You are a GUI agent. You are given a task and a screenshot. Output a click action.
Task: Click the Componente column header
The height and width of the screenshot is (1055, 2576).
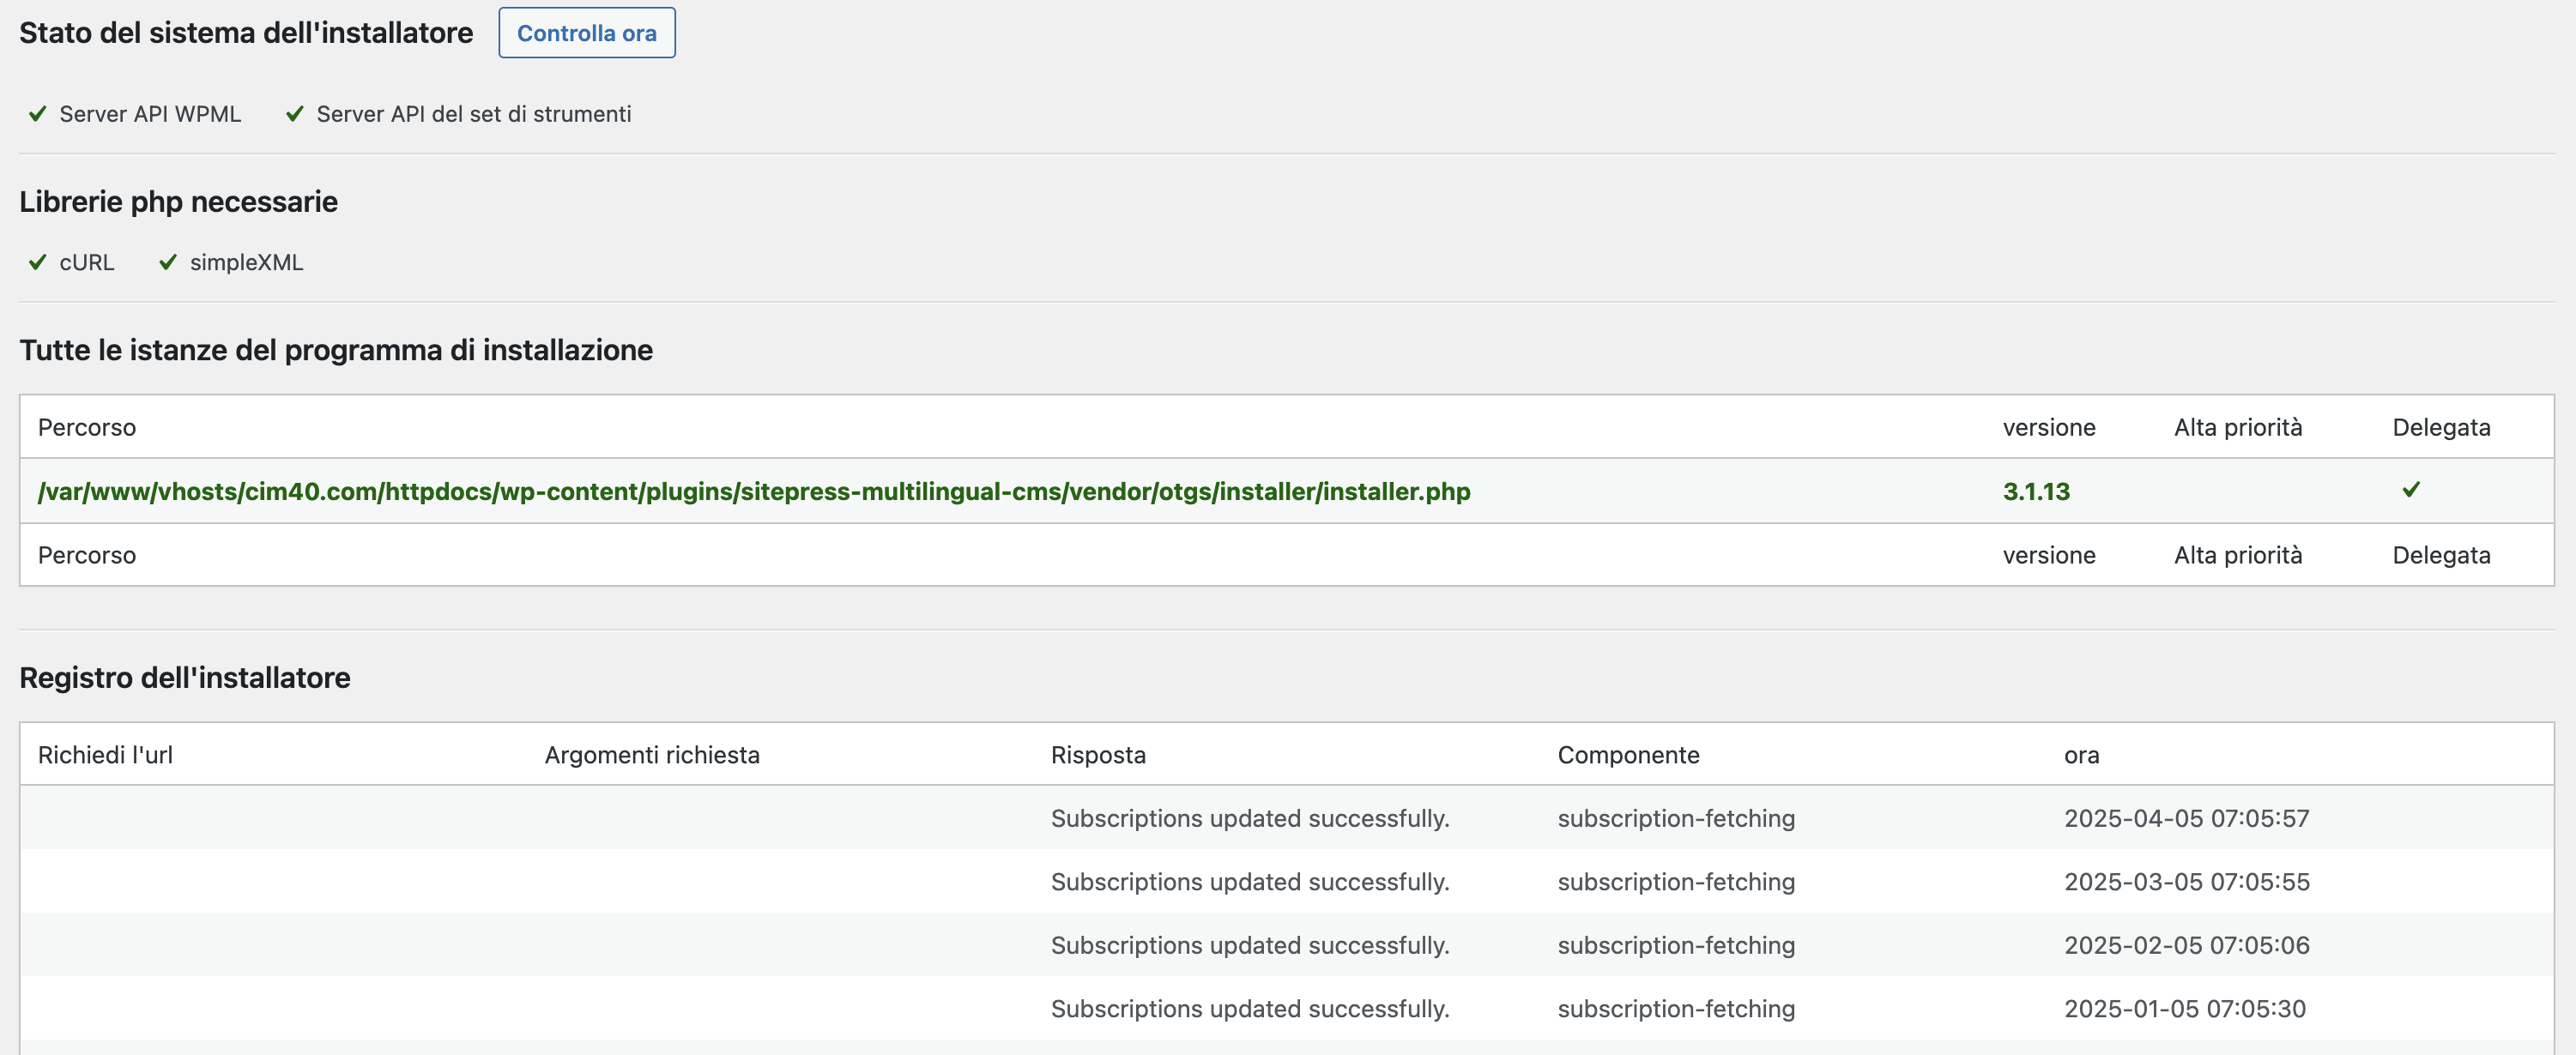(1627, 755)
